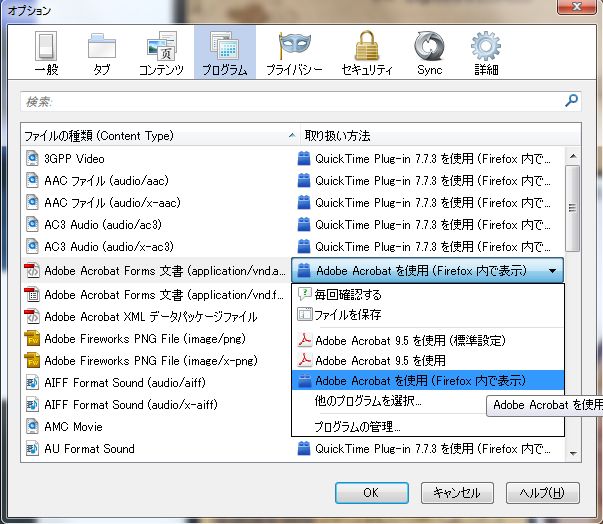Choose プログラムの管理... option

(x=428, y=426)
